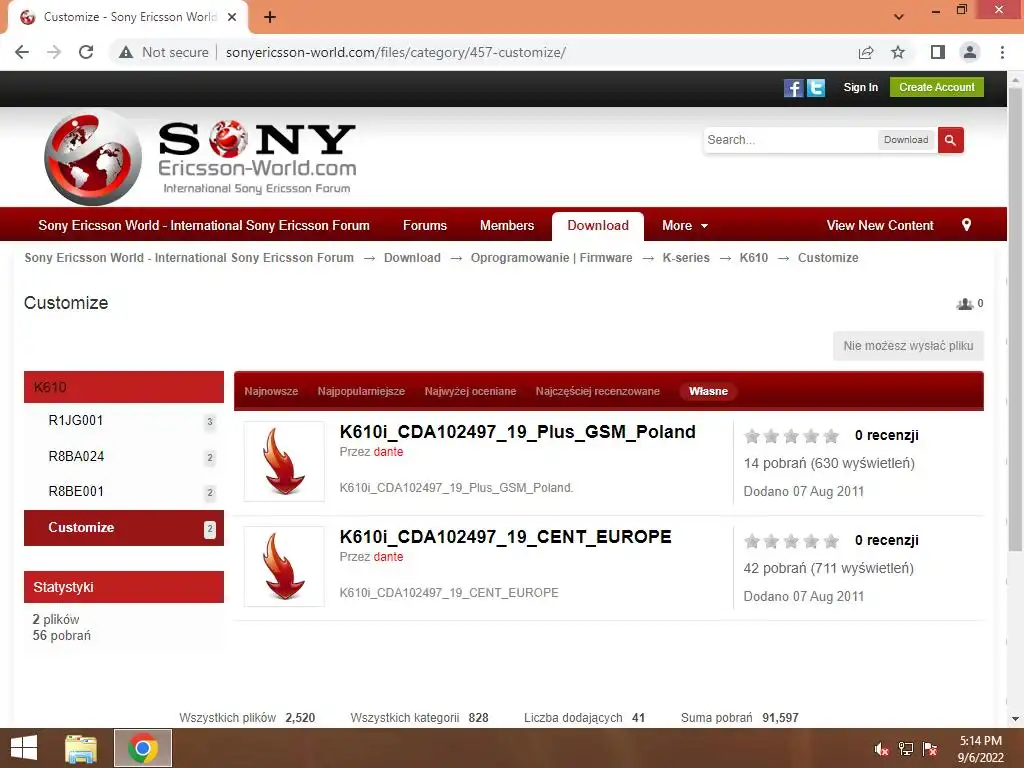
Task: Open the tab search chevron in the title bar
Action: 899,17
